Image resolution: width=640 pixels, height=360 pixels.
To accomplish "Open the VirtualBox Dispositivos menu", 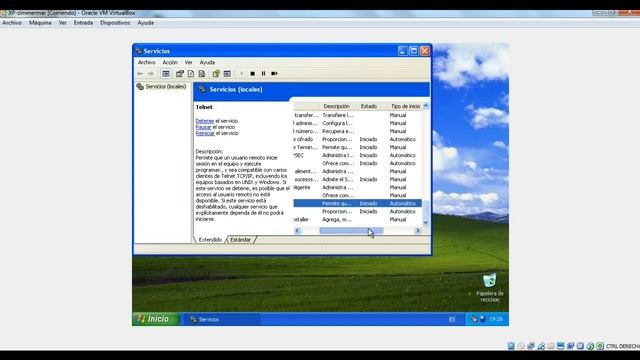I will (115, 23).
